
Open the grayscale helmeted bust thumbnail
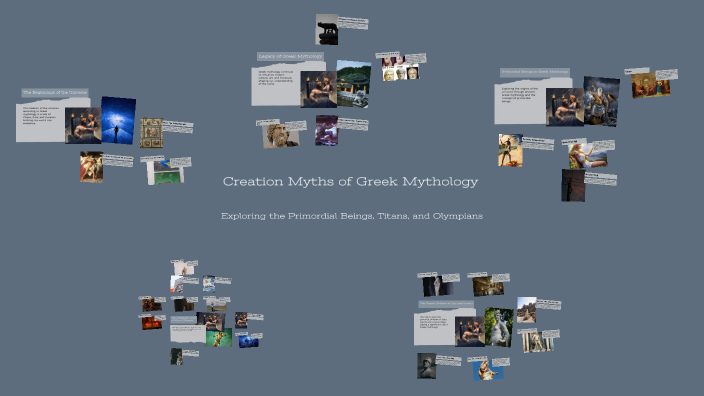pos(427,366)
